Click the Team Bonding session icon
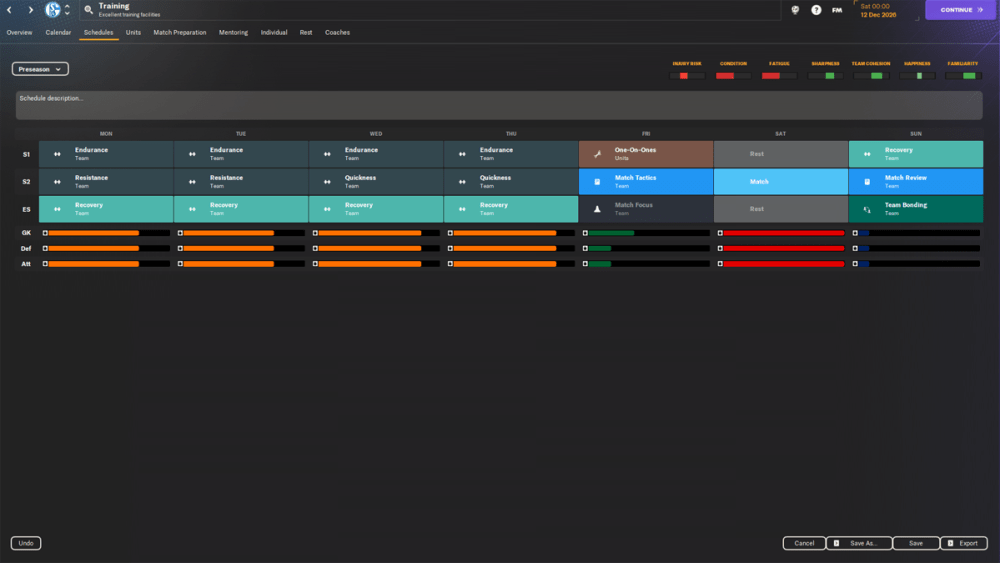Screen dimensions: 1000x563 867,209
